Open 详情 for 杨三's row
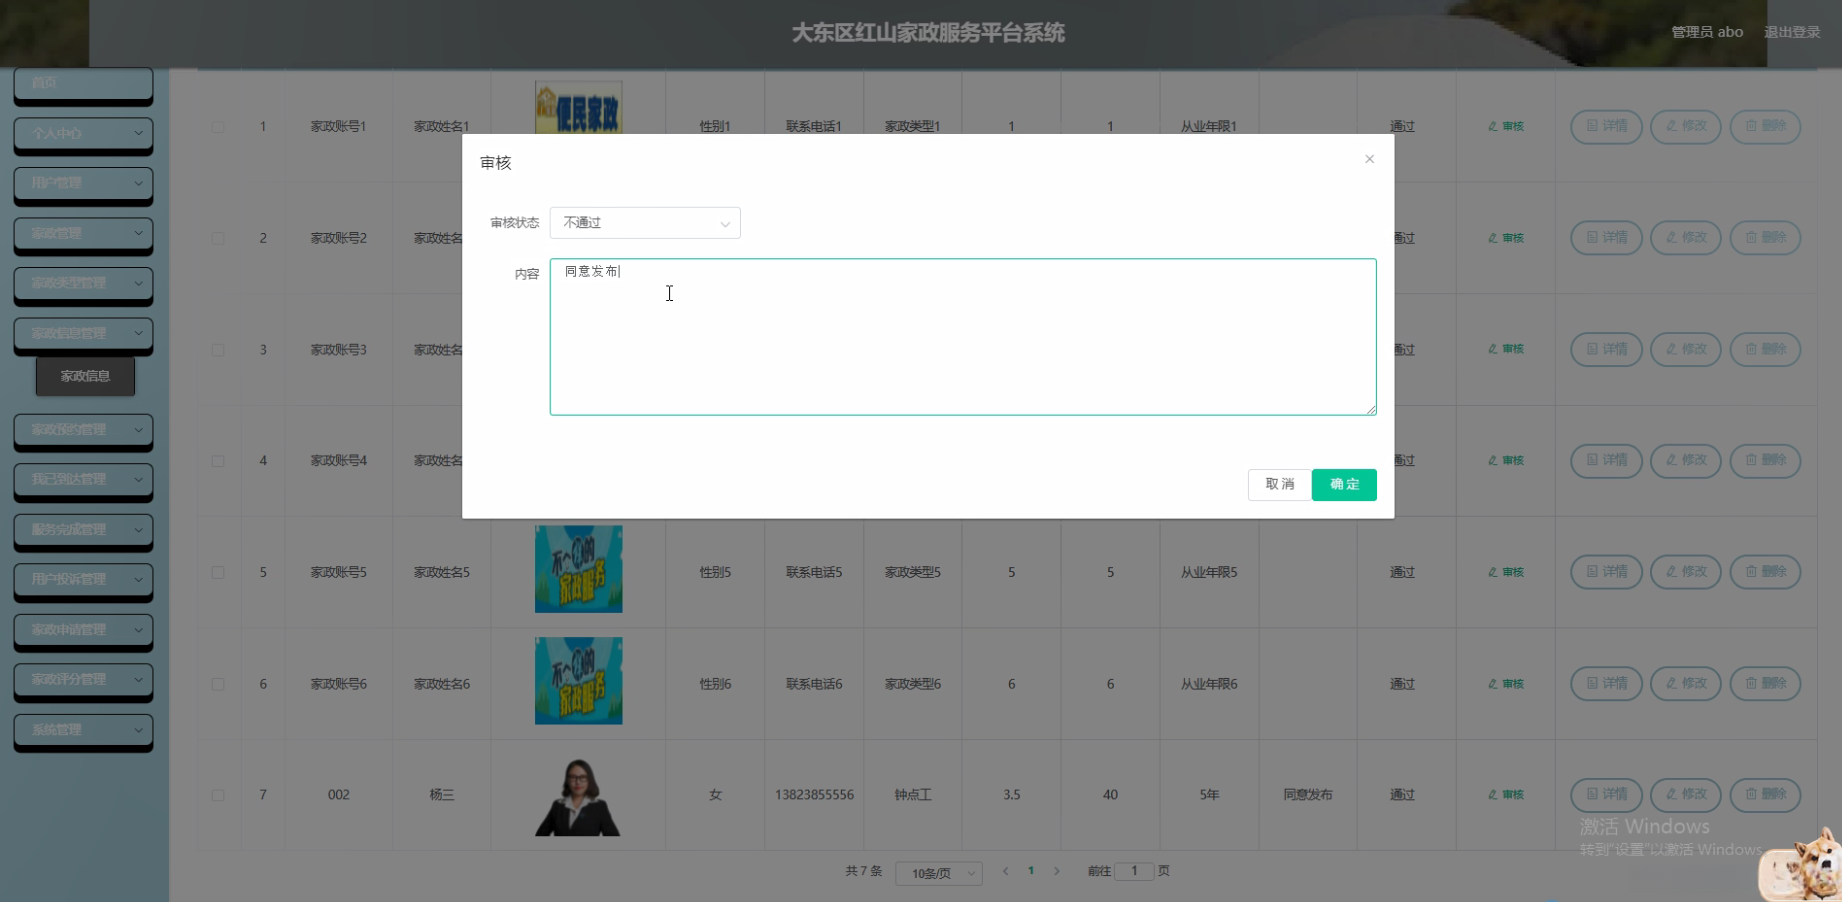 1606,795
